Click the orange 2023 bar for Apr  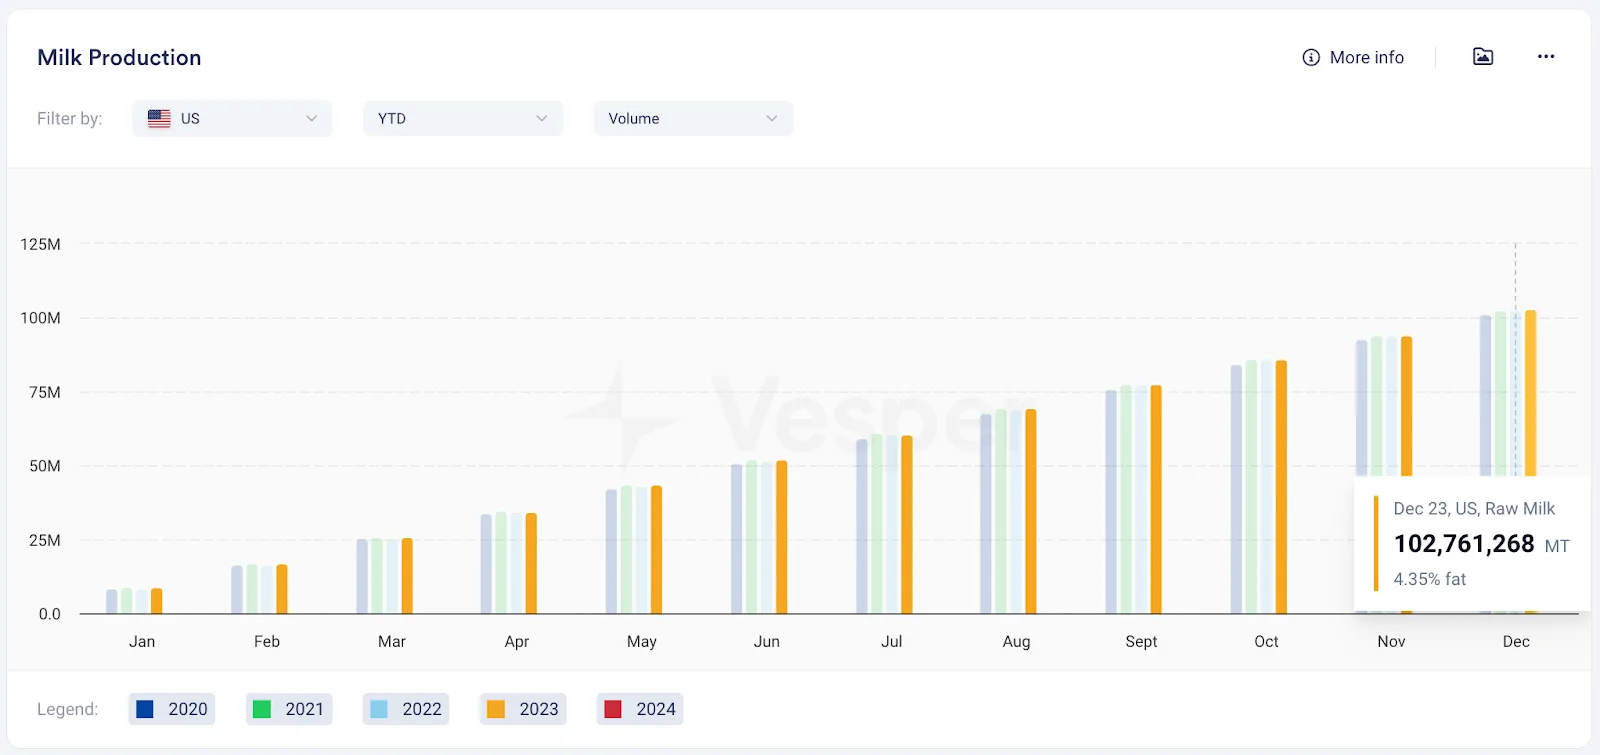(532, 563)
